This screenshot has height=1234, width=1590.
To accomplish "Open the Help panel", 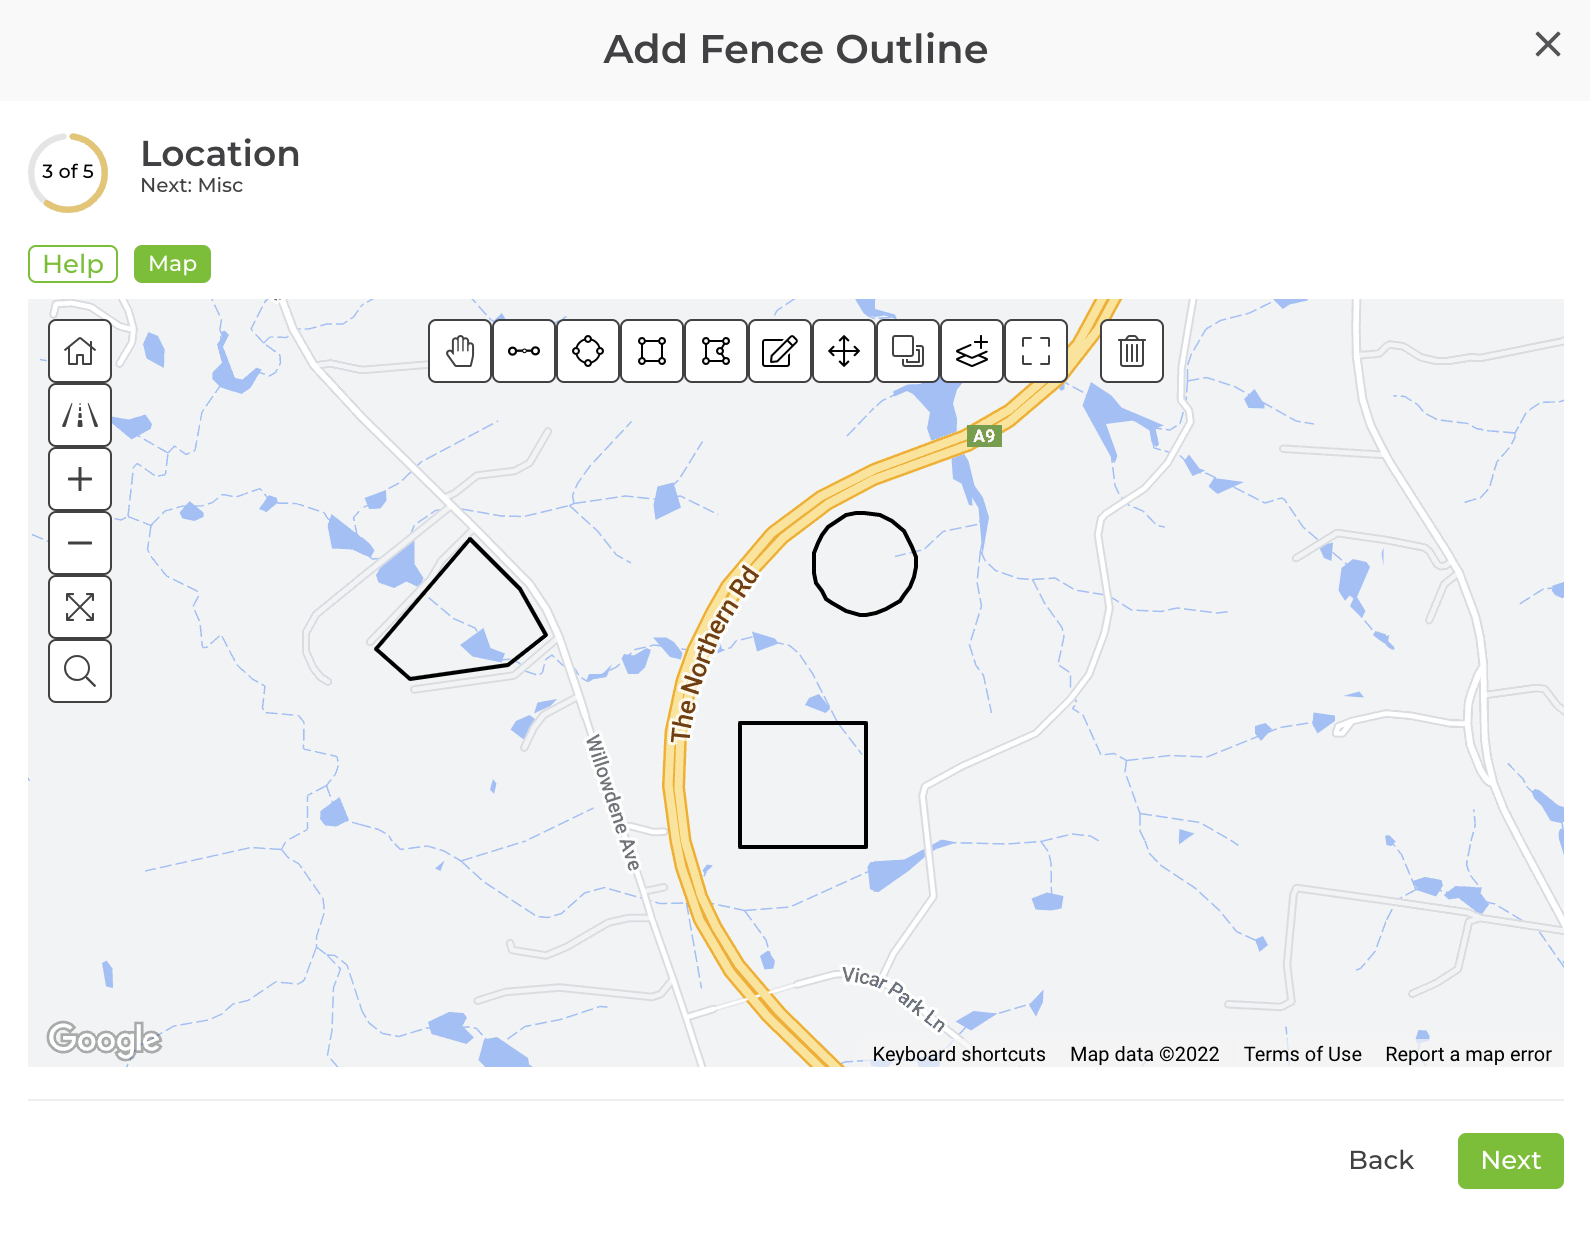I will point(72,264).
